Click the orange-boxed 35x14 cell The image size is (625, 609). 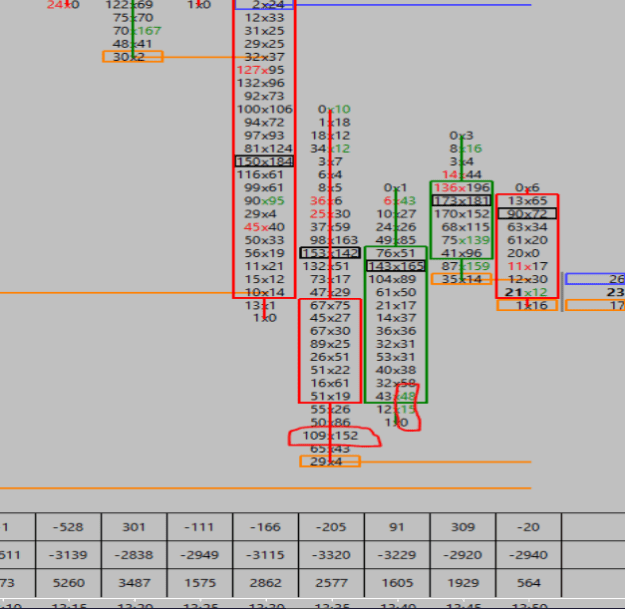pyautogui.click(x=462, y=279)
